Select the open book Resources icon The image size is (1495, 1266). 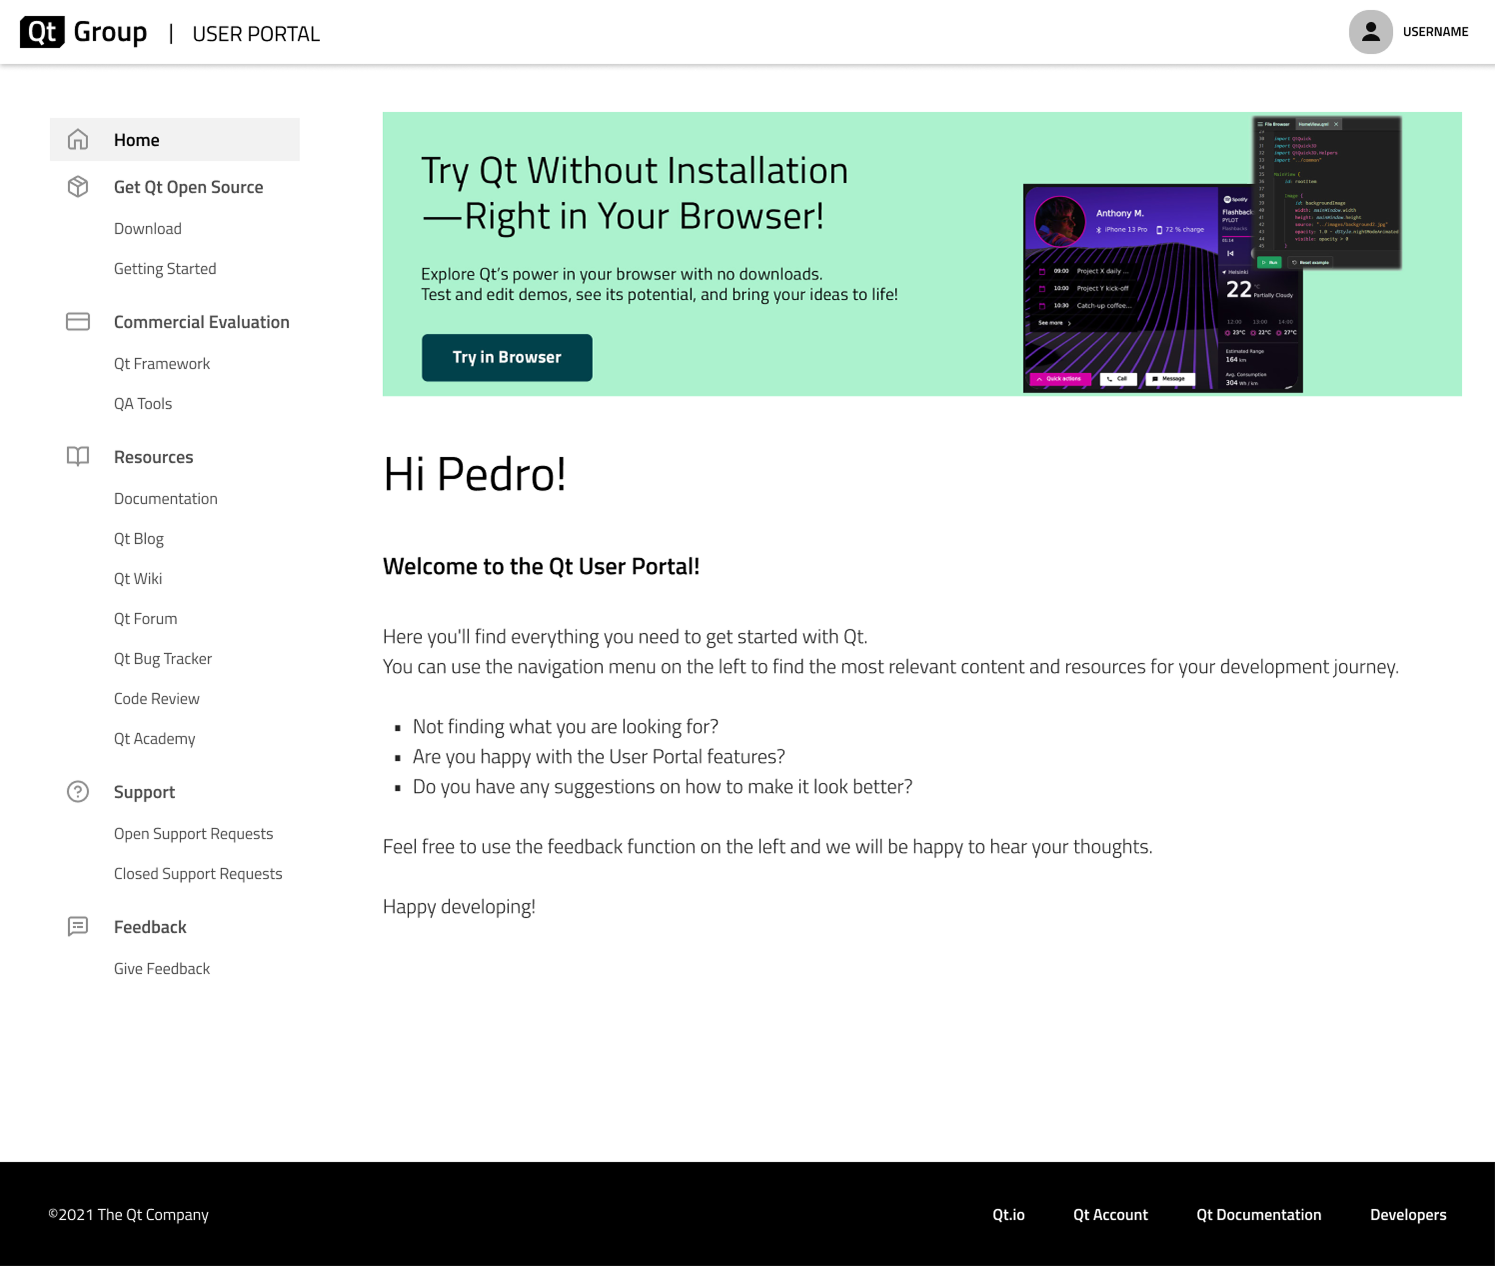[78, 456]
